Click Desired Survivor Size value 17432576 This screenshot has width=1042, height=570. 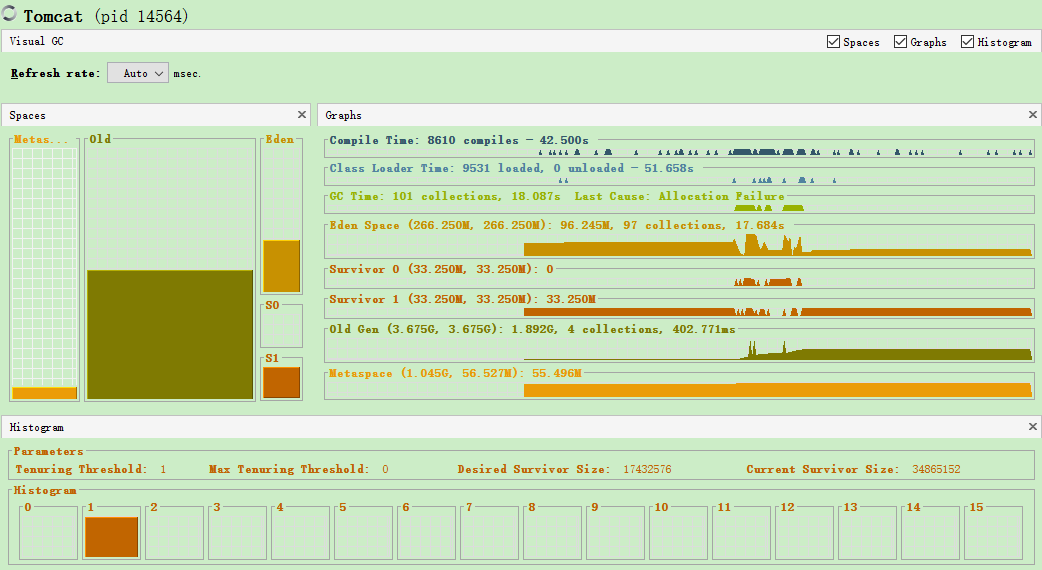click(647, 469)
